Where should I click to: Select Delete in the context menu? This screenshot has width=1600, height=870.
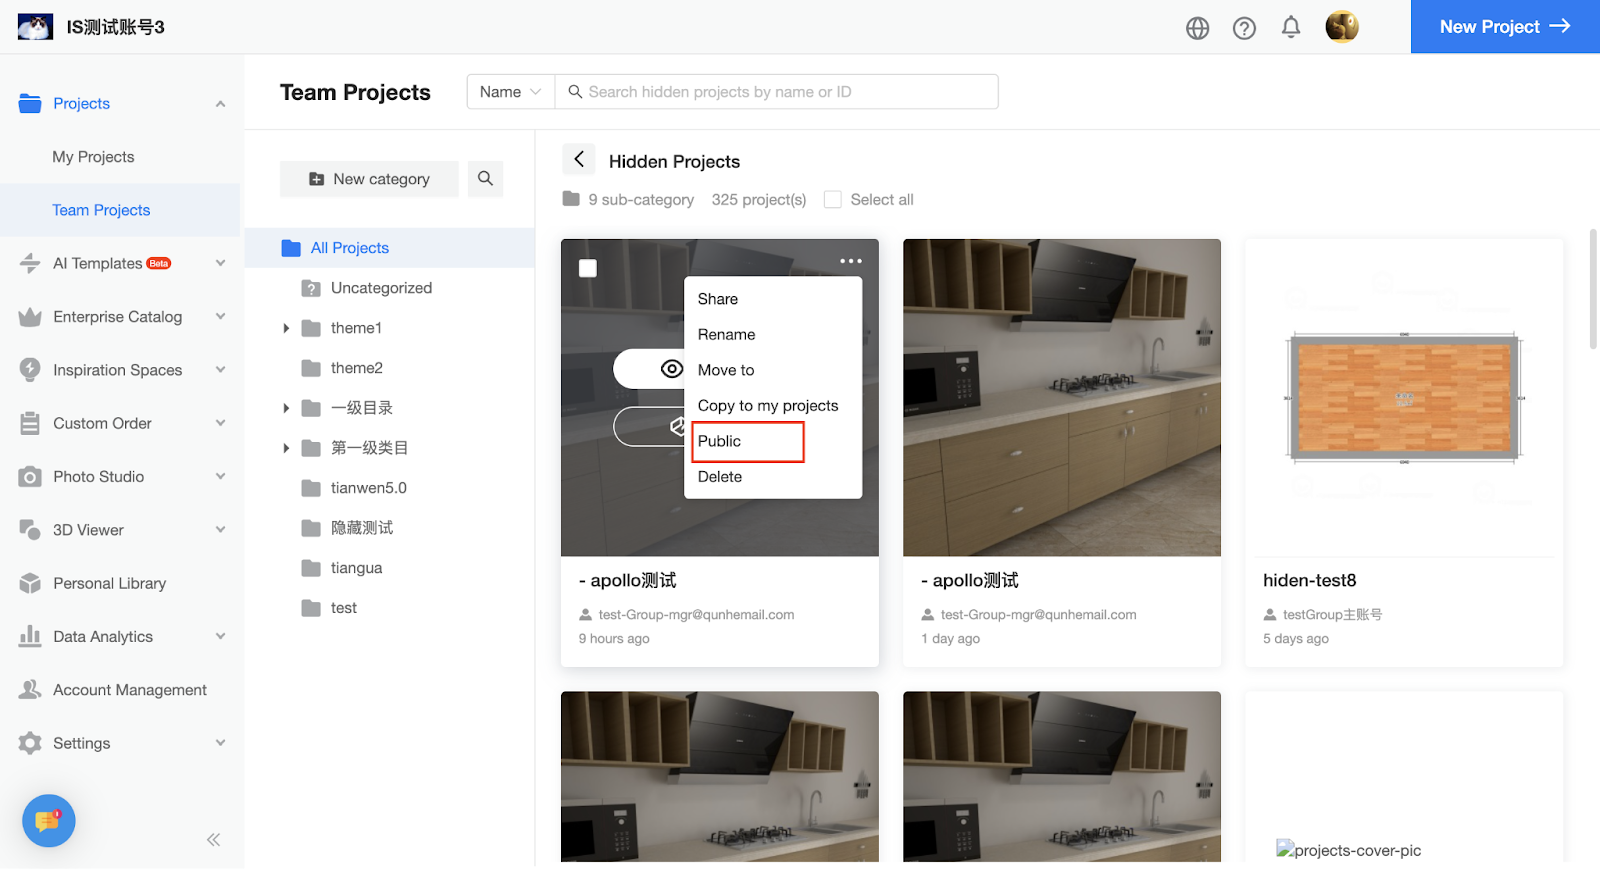pyautogui.click(x=720, y=477)
